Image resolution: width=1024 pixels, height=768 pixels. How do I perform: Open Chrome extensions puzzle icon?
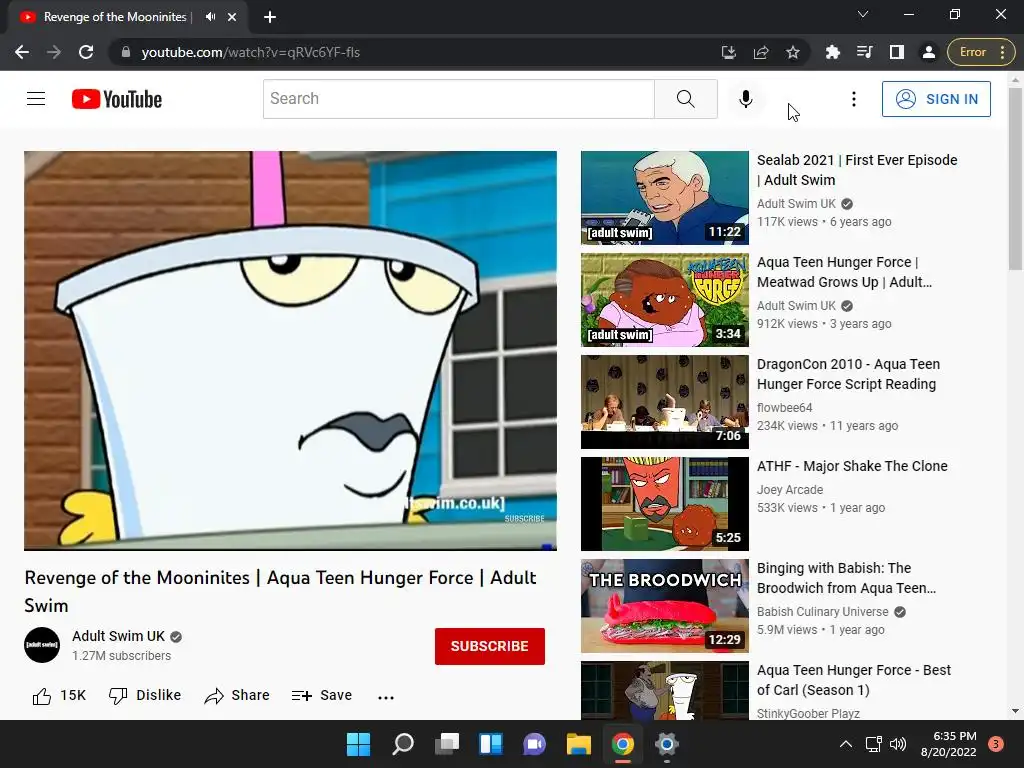(833, 52)
